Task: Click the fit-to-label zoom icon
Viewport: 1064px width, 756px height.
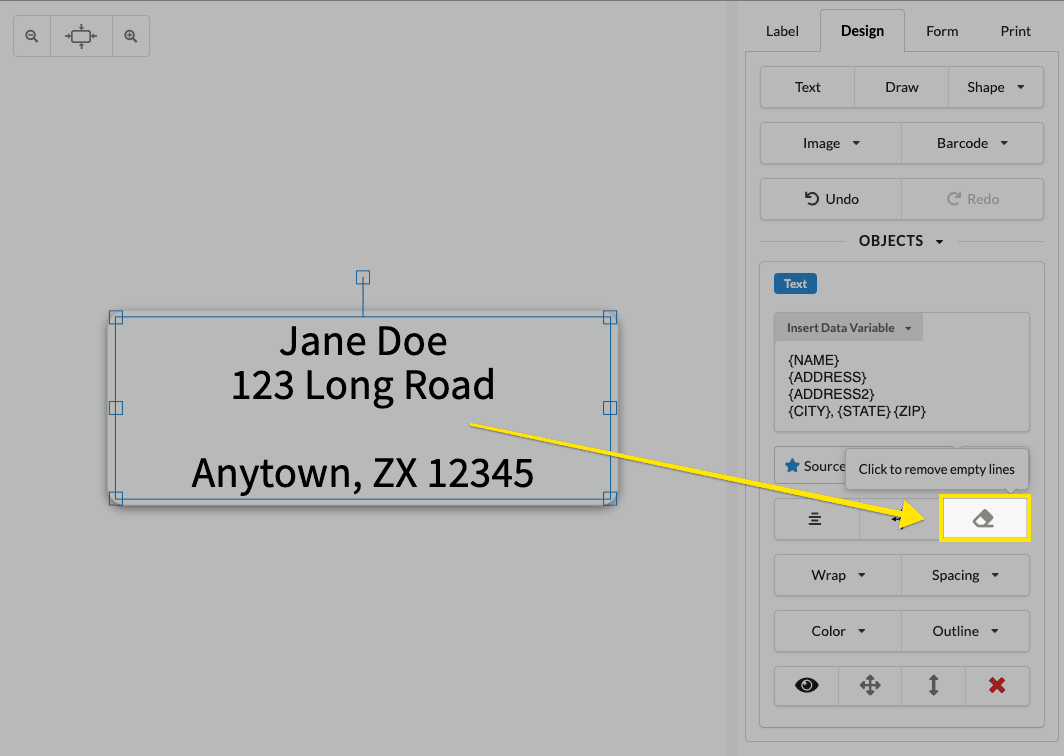Action: click(x=80, y=35)
